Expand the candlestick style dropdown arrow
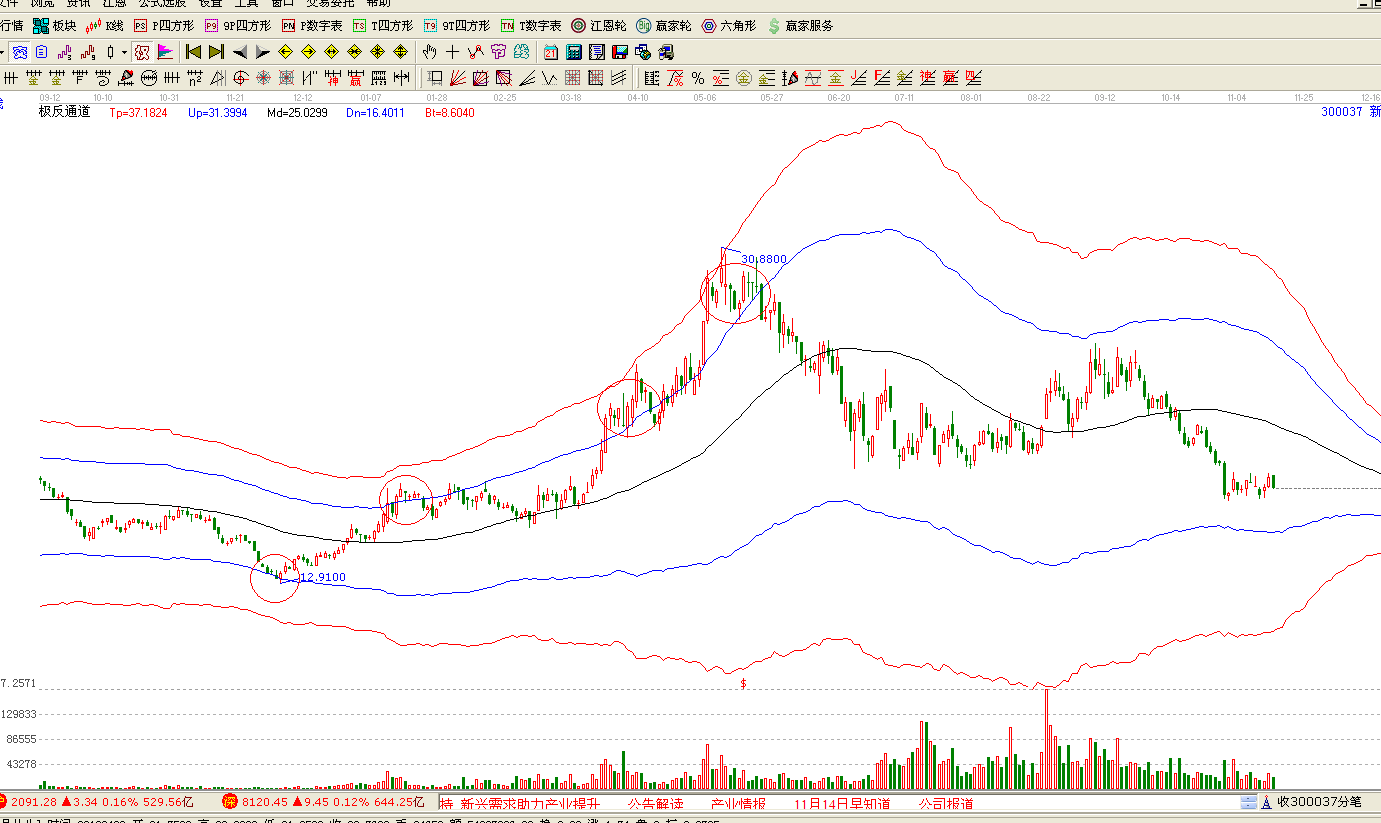Viewport: 1381px width, 823px height. tap(124, 52)
